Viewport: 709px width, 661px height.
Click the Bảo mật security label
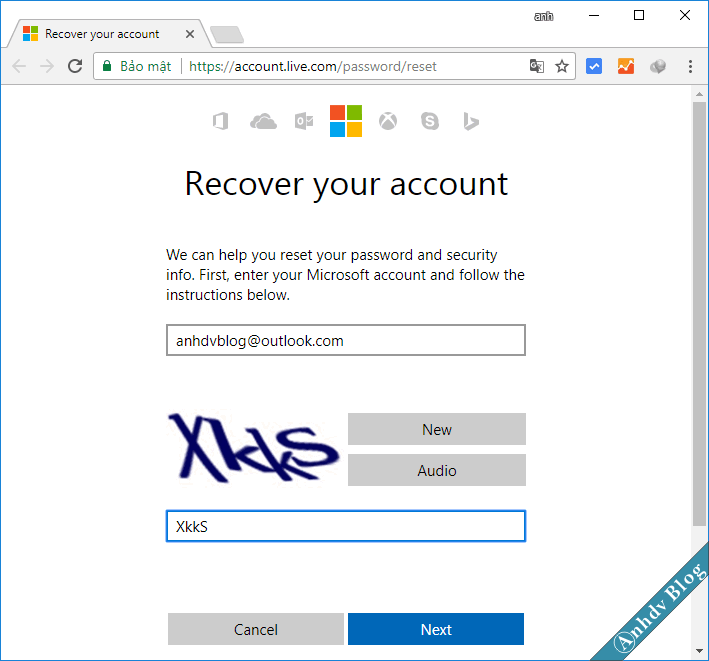click(x=146, y=66)
